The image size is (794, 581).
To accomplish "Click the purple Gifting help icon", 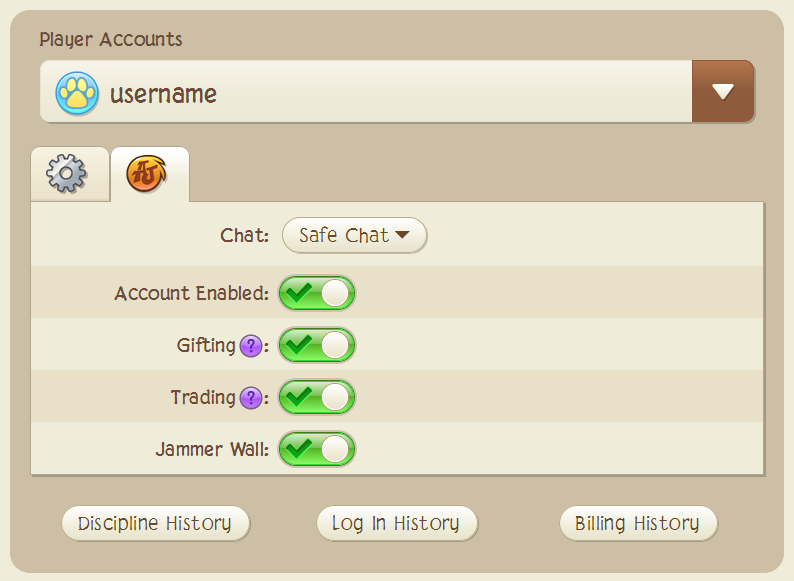I will tap(250, 346).
